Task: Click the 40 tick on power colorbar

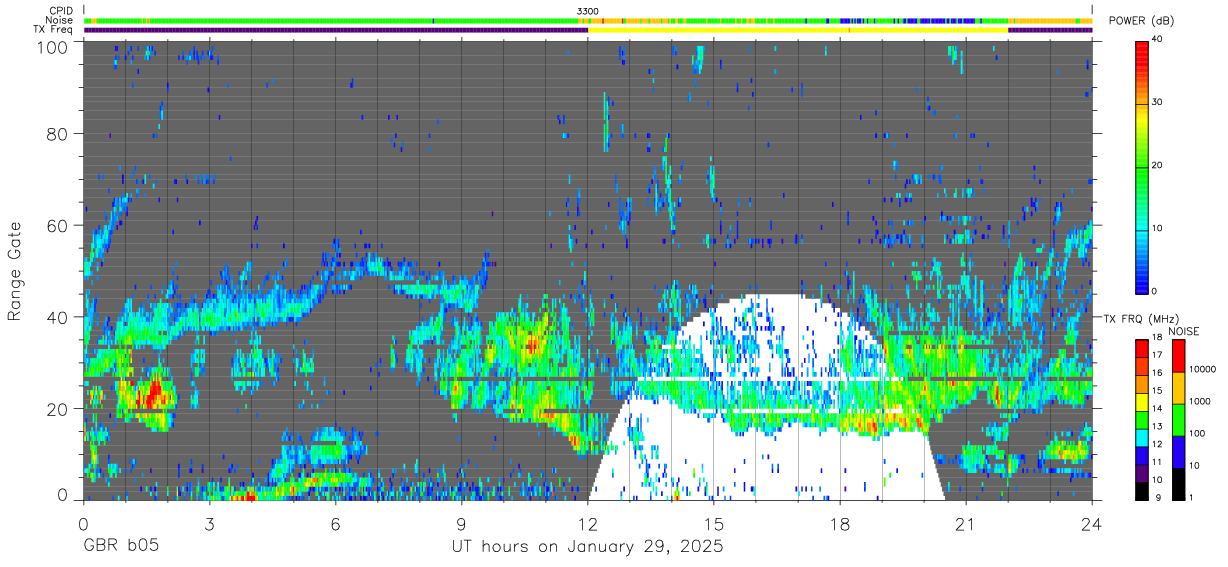Action: click(1158, 41)
